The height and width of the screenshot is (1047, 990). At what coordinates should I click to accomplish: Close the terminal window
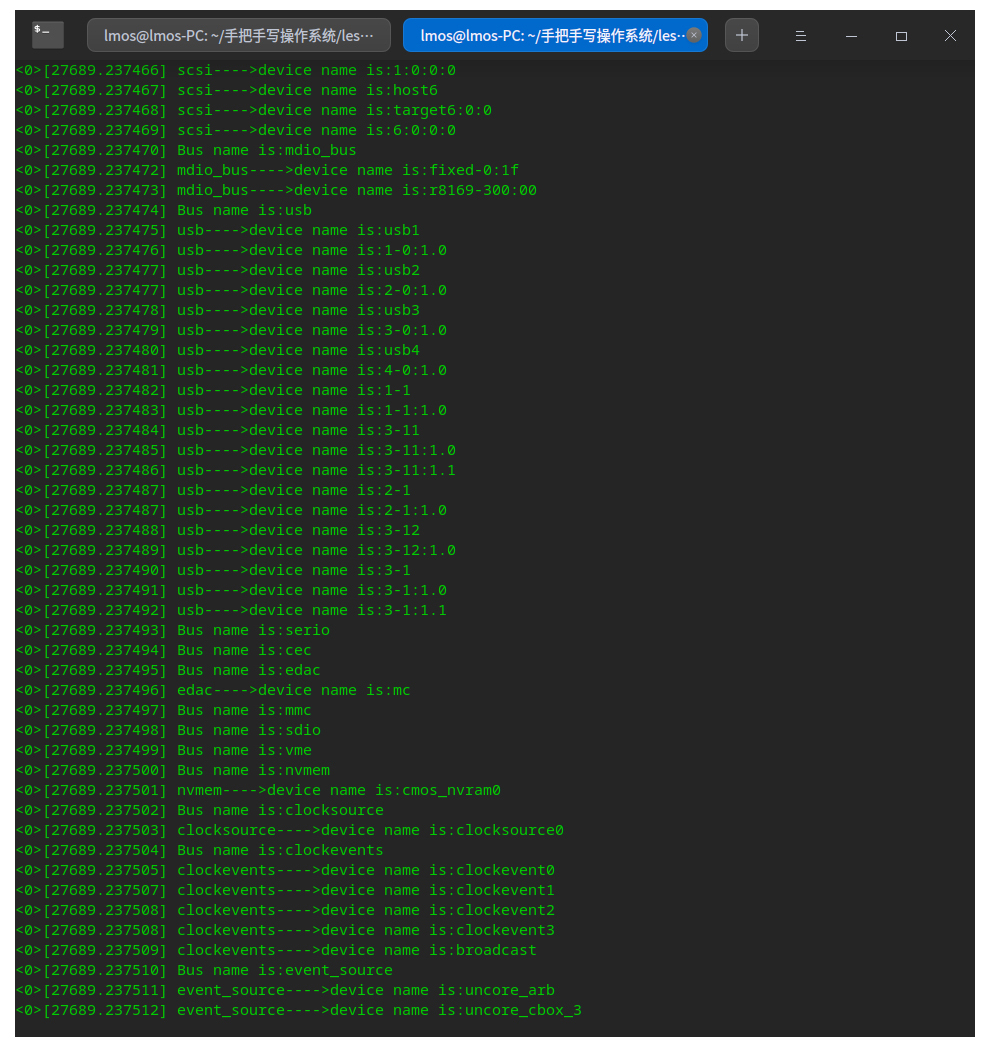[950, 35]
